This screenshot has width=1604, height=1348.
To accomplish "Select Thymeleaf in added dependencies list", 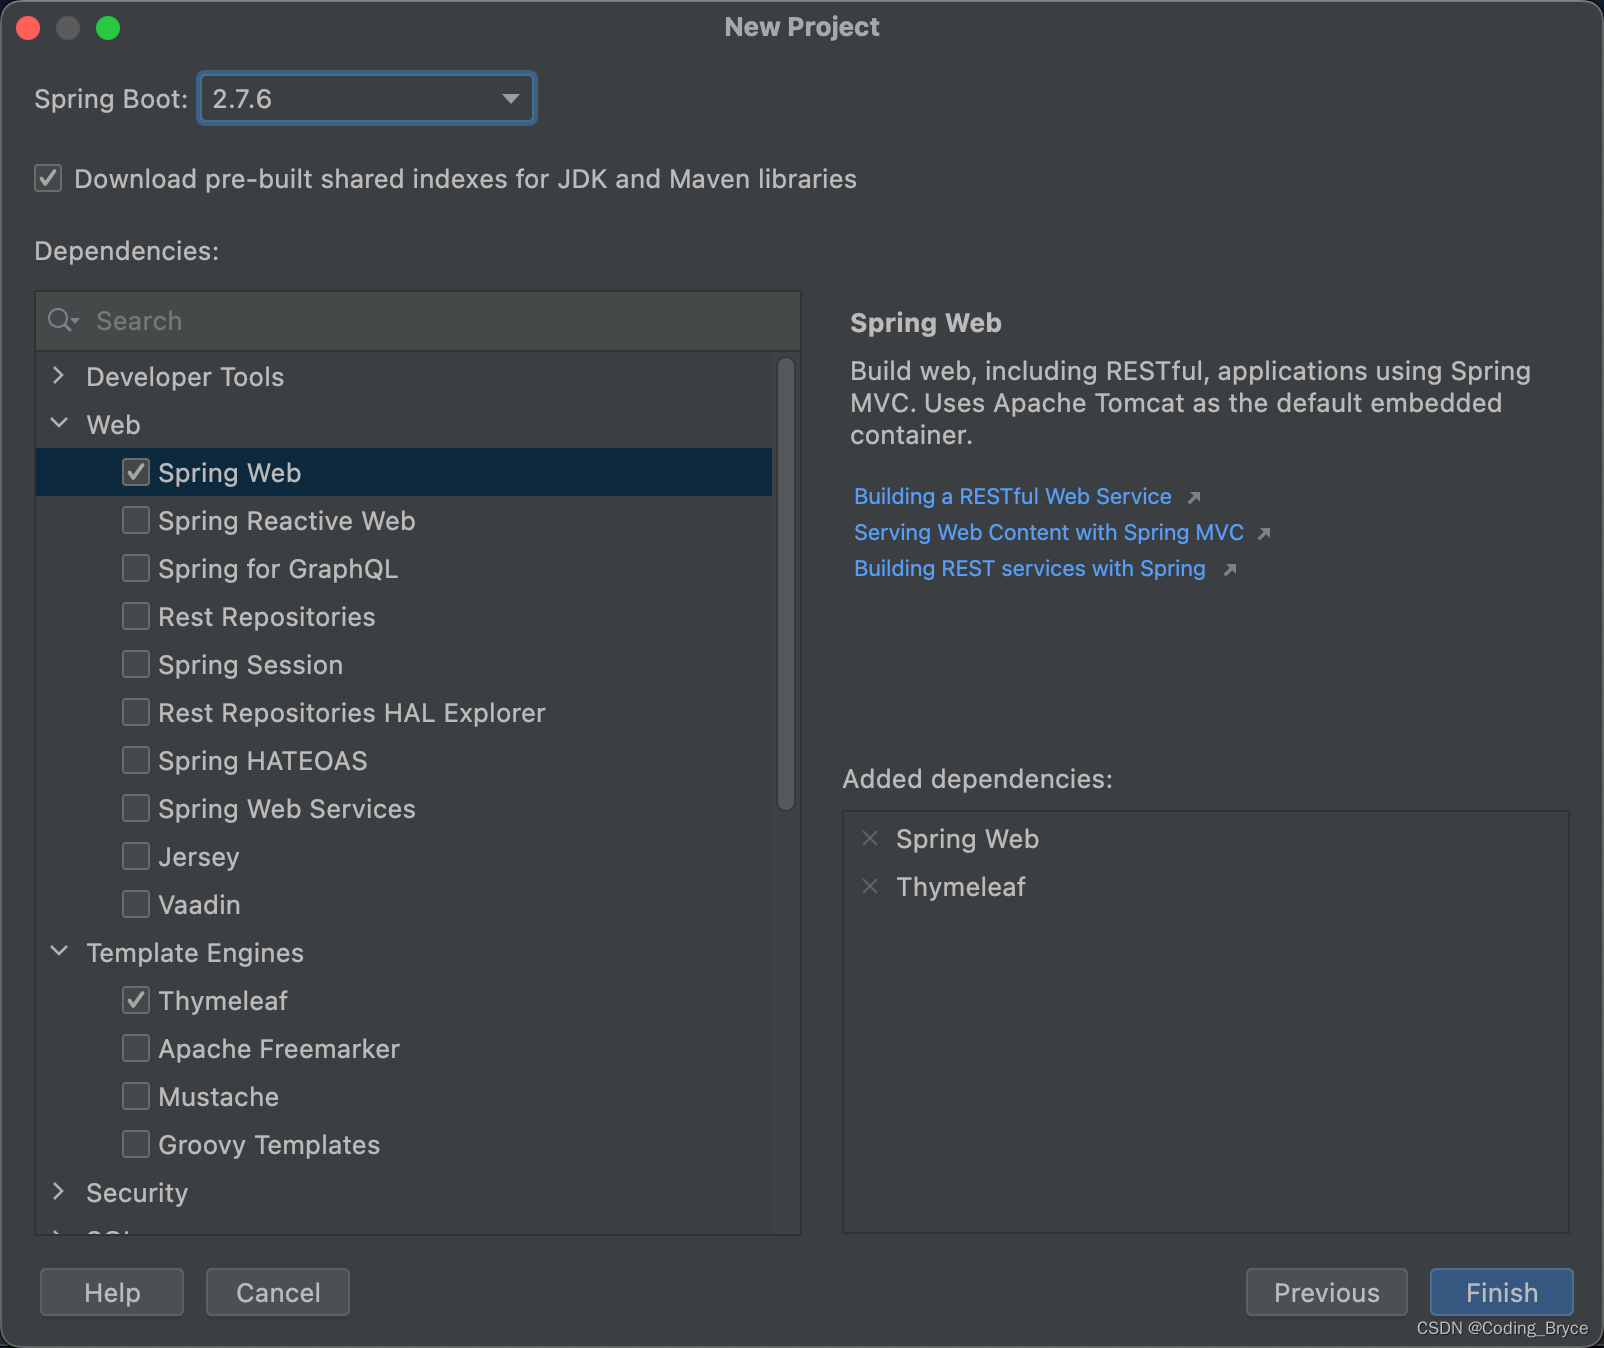I will (961, 887).
